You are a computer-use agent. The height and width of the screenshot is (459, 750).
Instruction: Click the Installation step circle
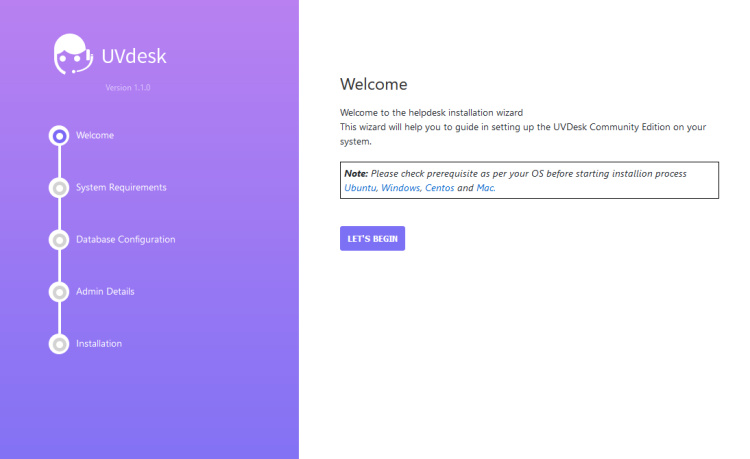point(59,343)
